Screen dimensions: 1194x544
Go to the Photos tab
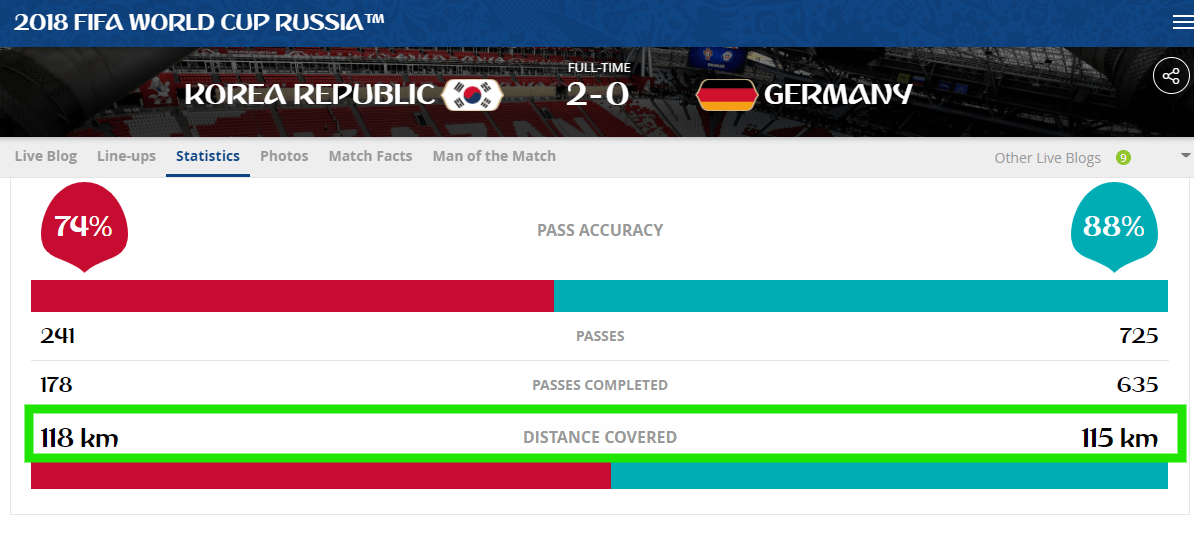click(x=284, y=156)
